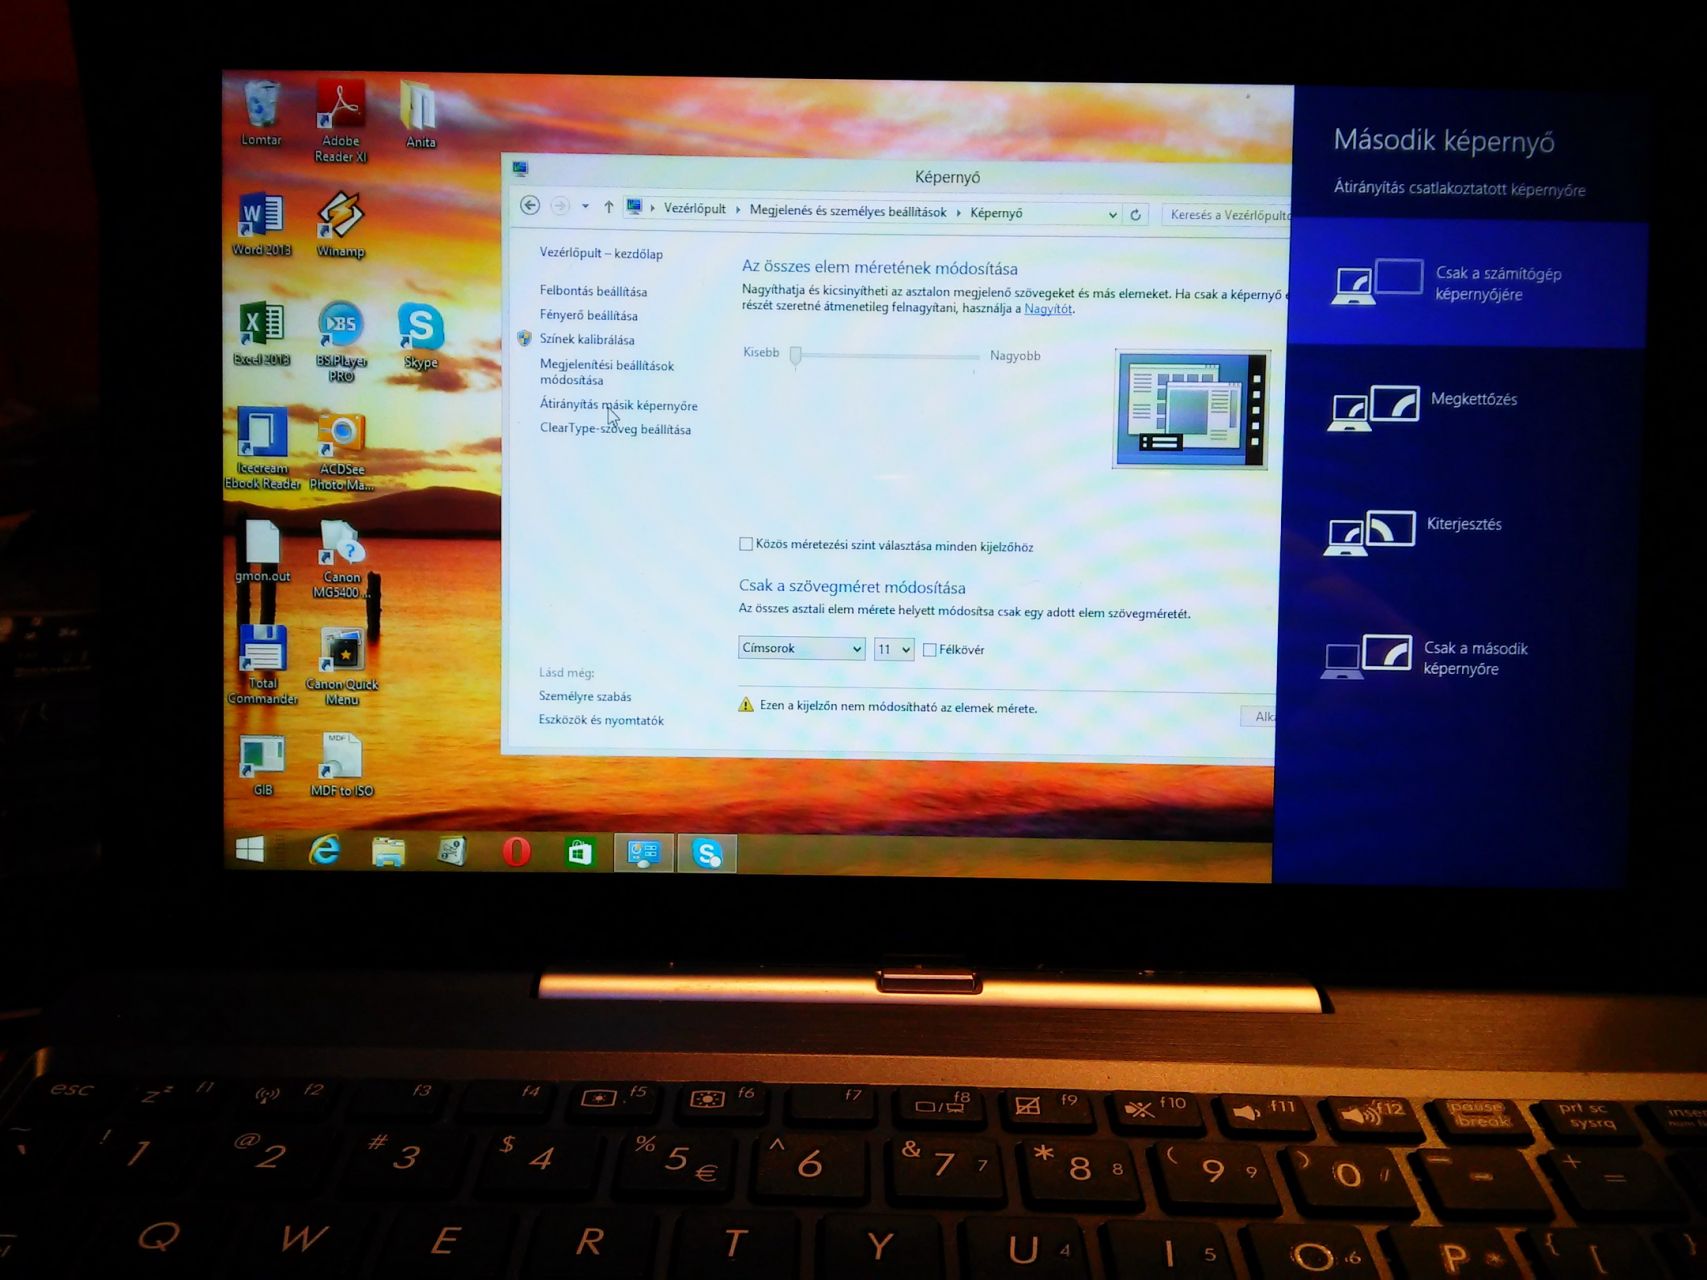This screenshot has height=1280, width=1707.
Task: Switch to Skype taskbar button
Action: [707, 854]
